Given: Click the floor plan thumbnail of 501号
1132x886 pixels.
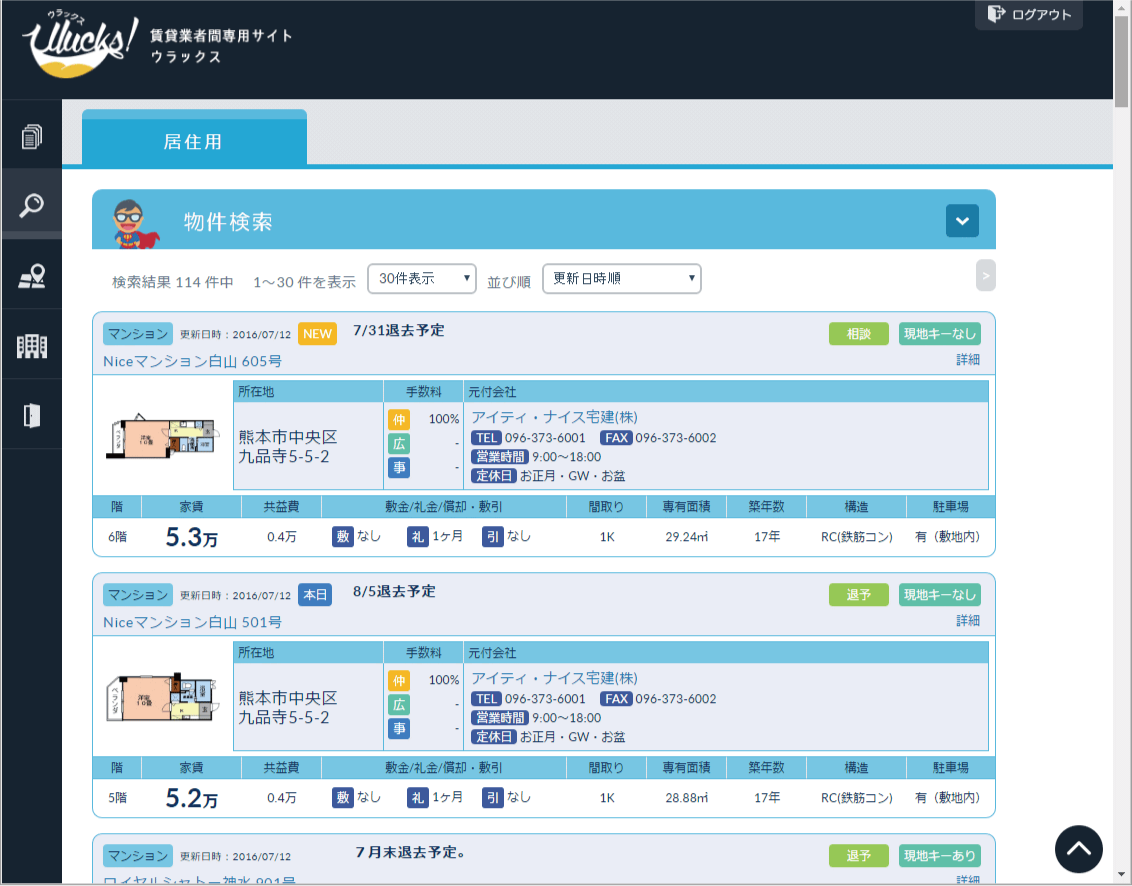Looking at the screenshot, I should [161, 697].
